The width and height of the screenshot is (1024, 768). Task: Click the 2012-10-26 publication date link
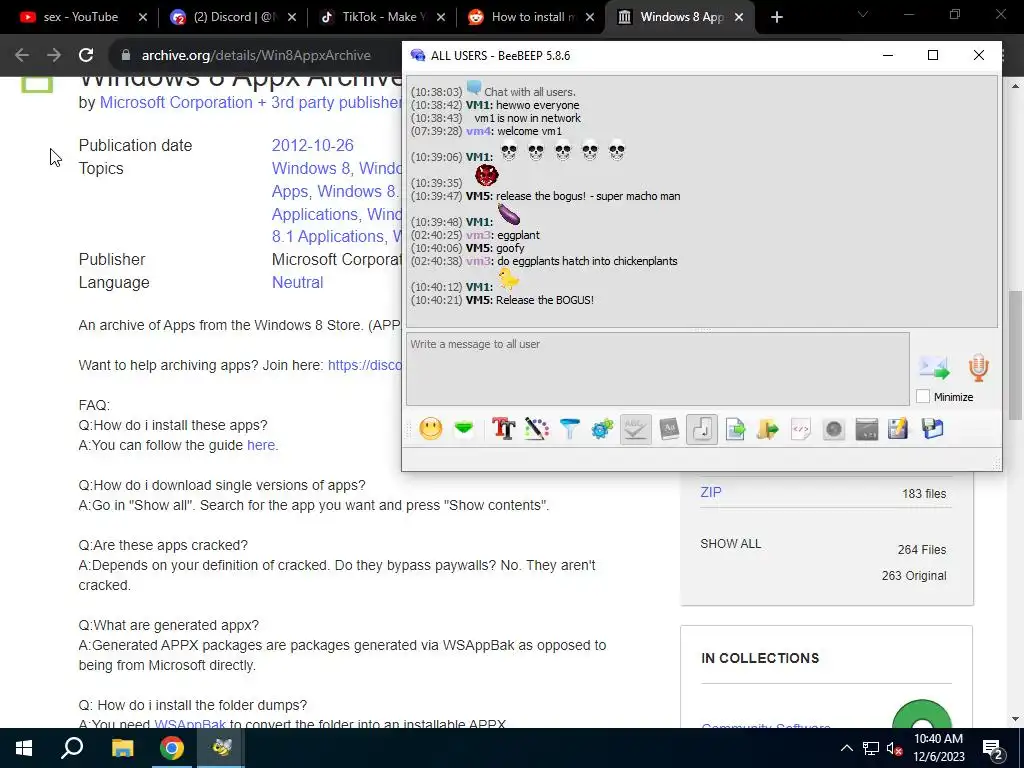(x=312, y=145)
